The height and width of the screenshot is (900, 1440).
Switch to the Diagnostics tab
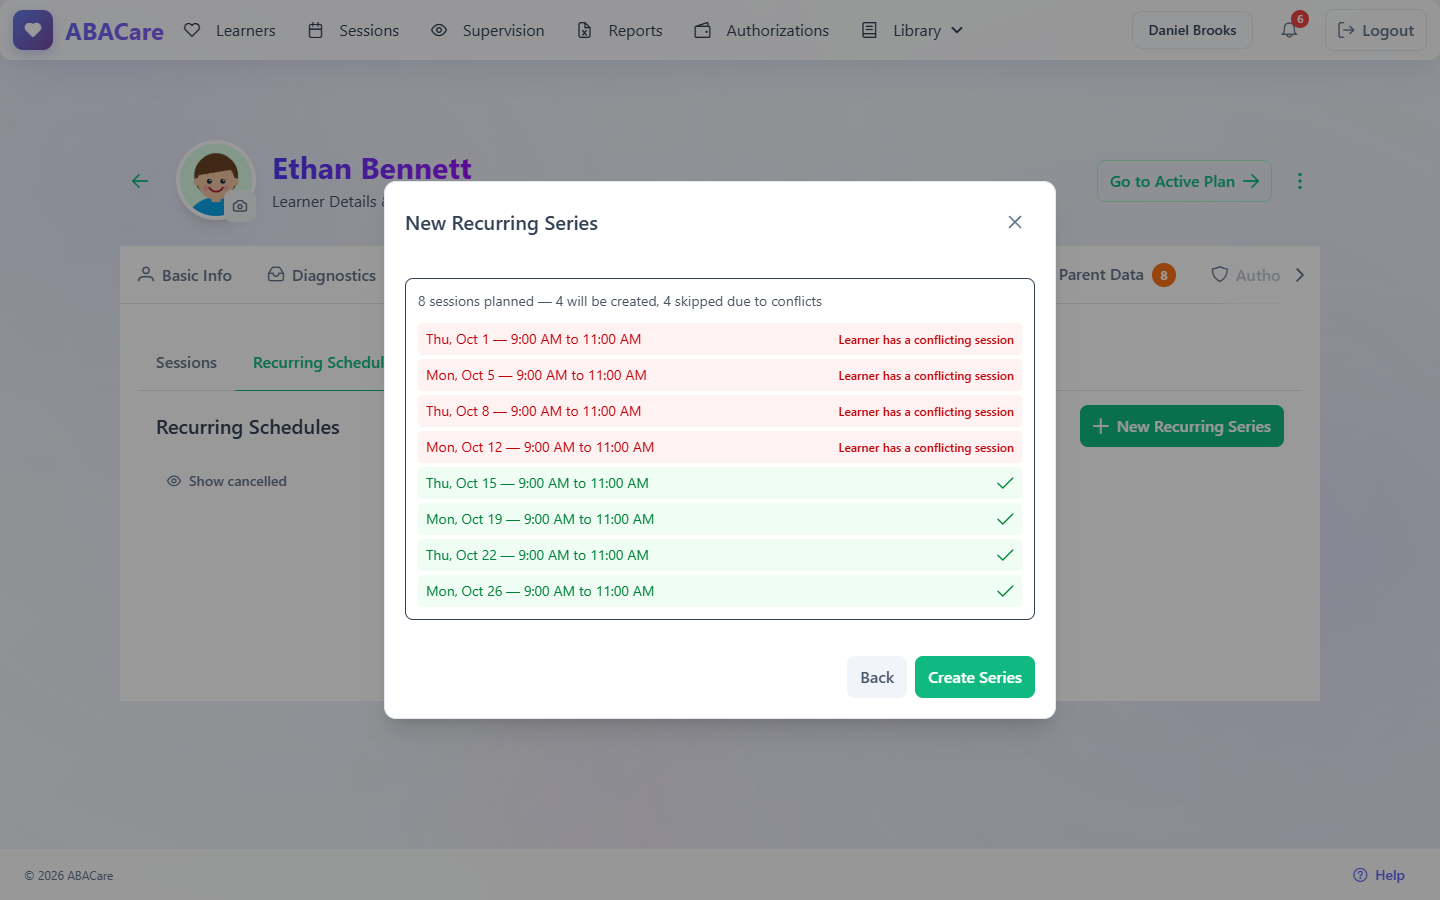click(322, 275)
